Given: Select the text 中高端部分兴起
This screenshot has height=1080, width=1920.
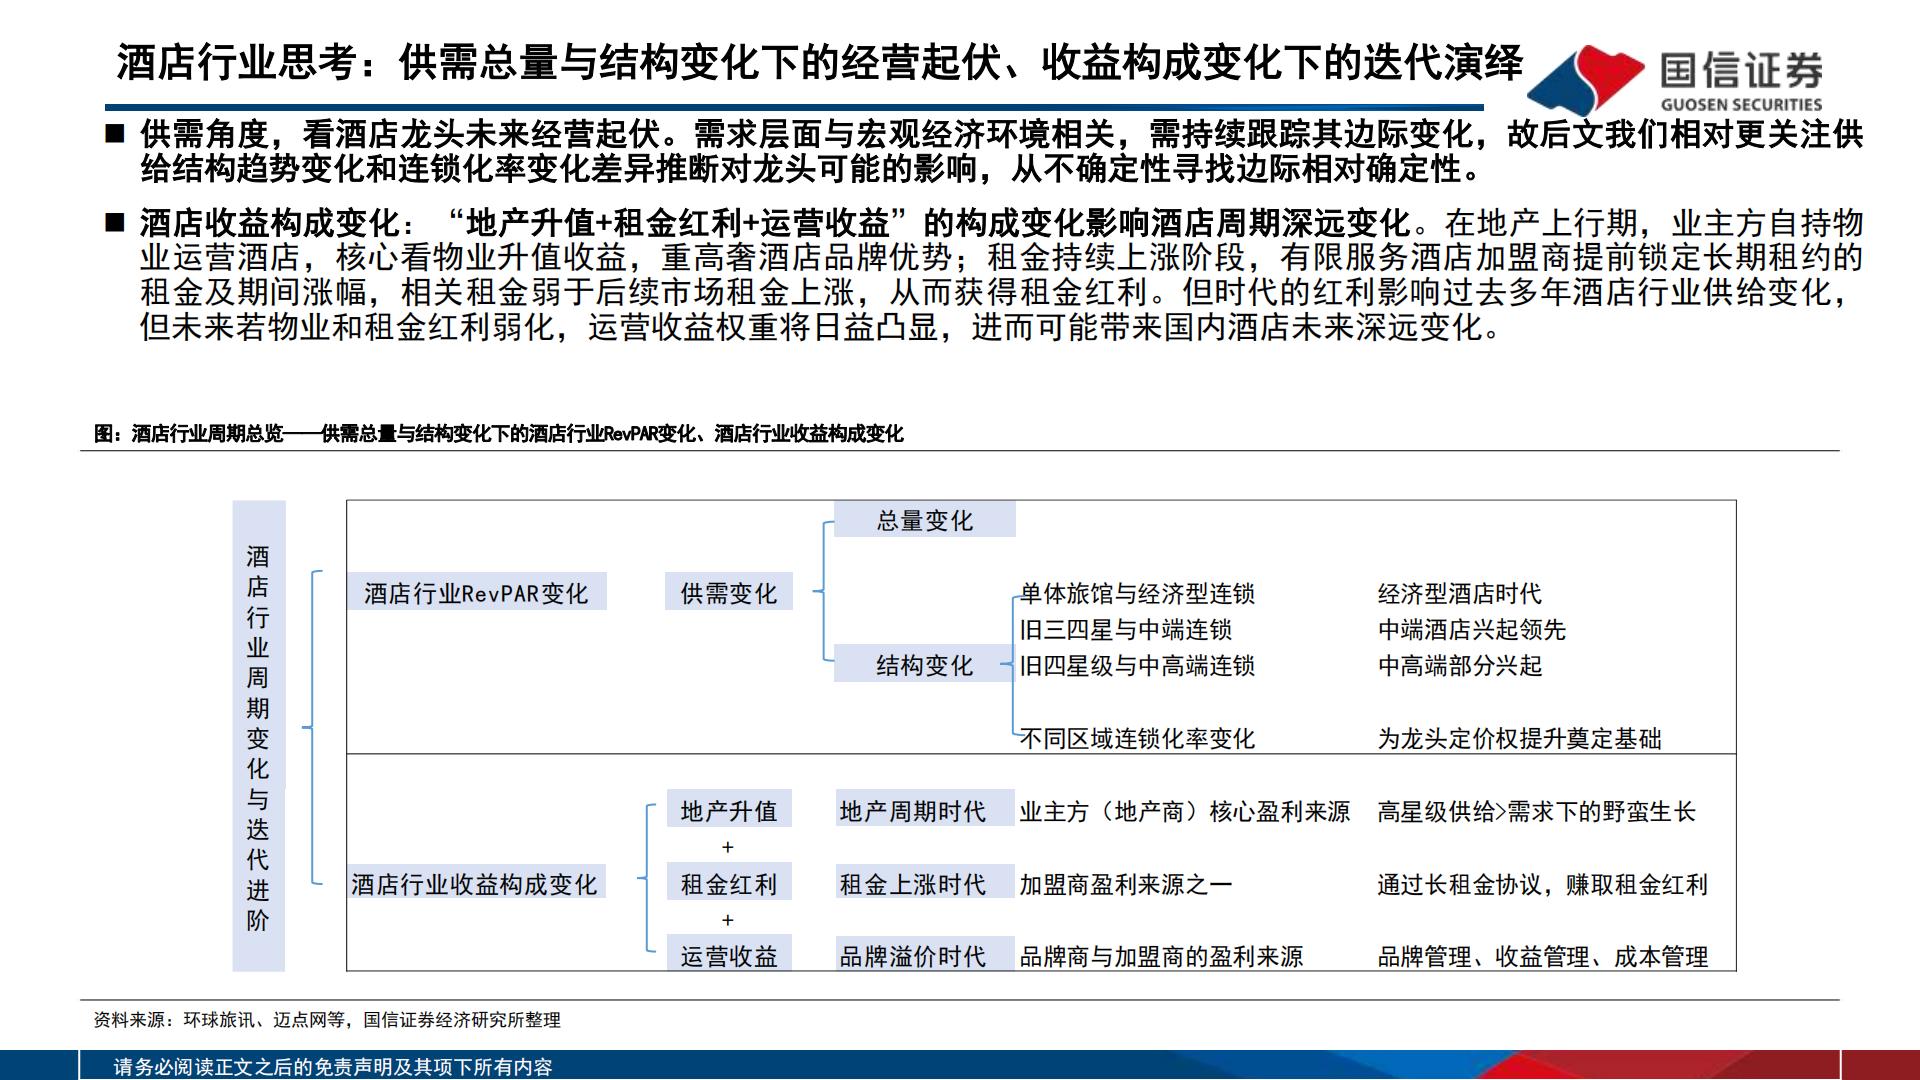Looking at the screenshot, I should (x=1460, y=665).
